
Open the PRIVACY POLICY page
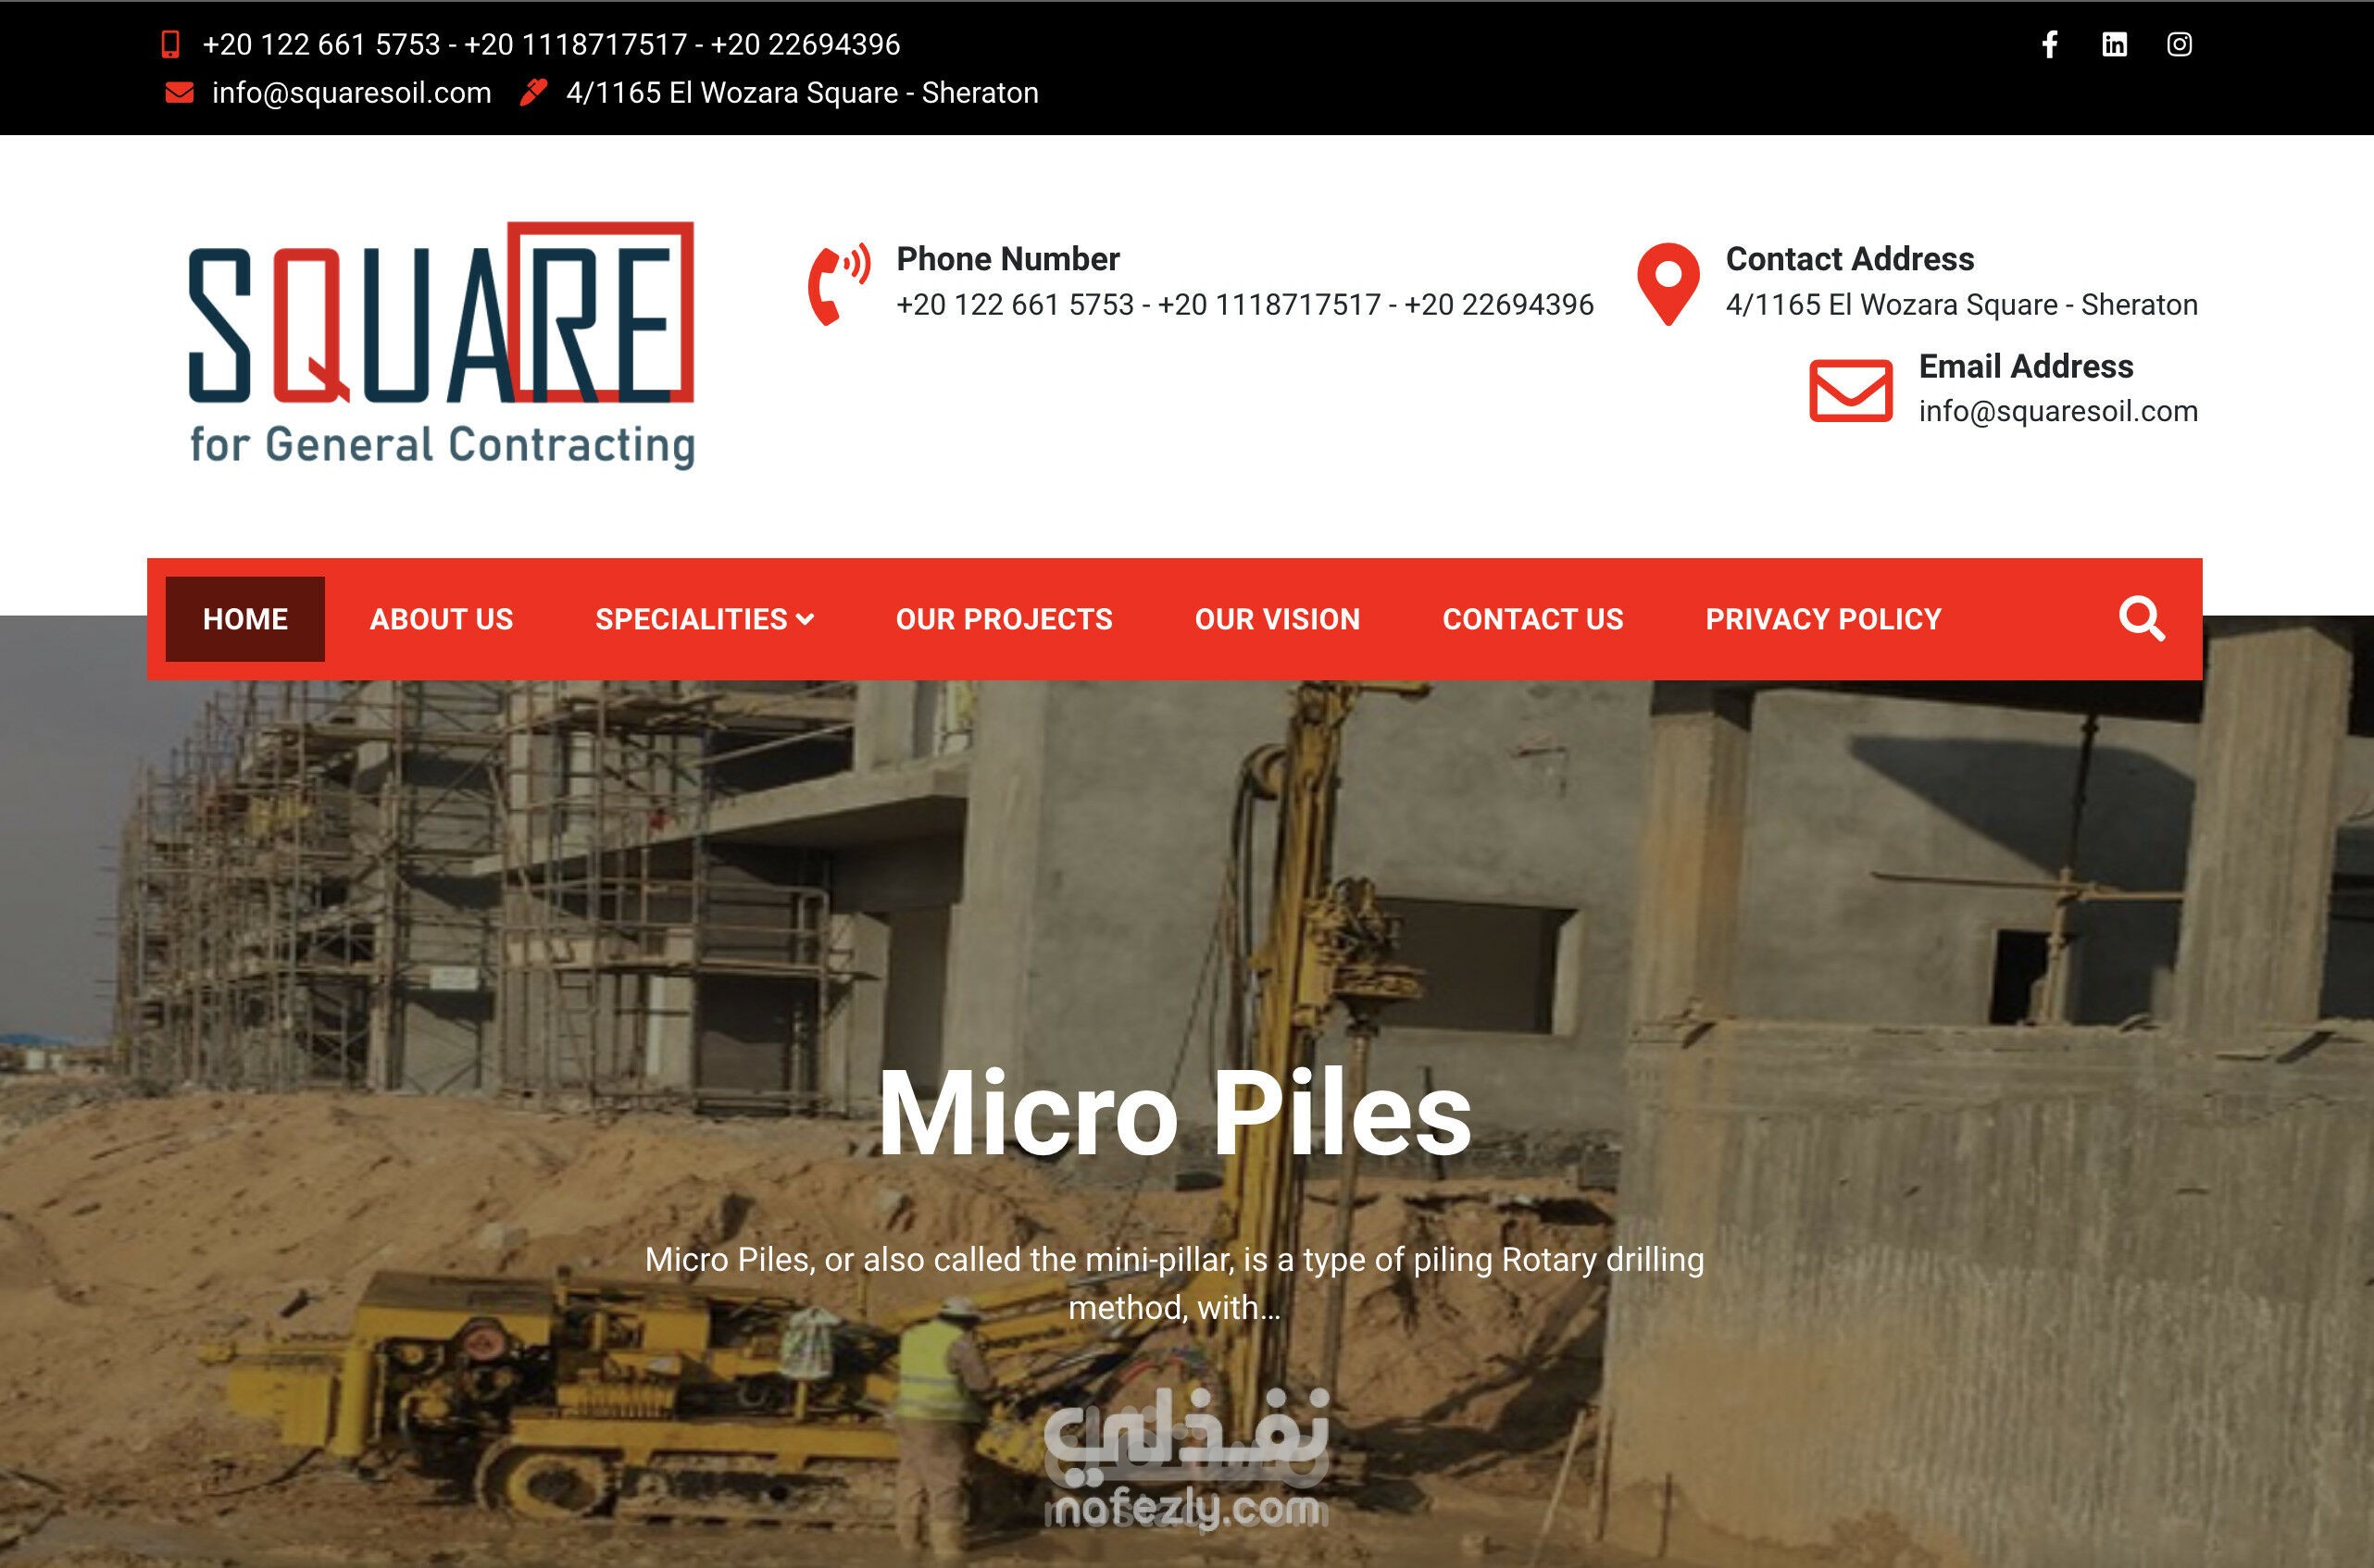click(1822, 619)
